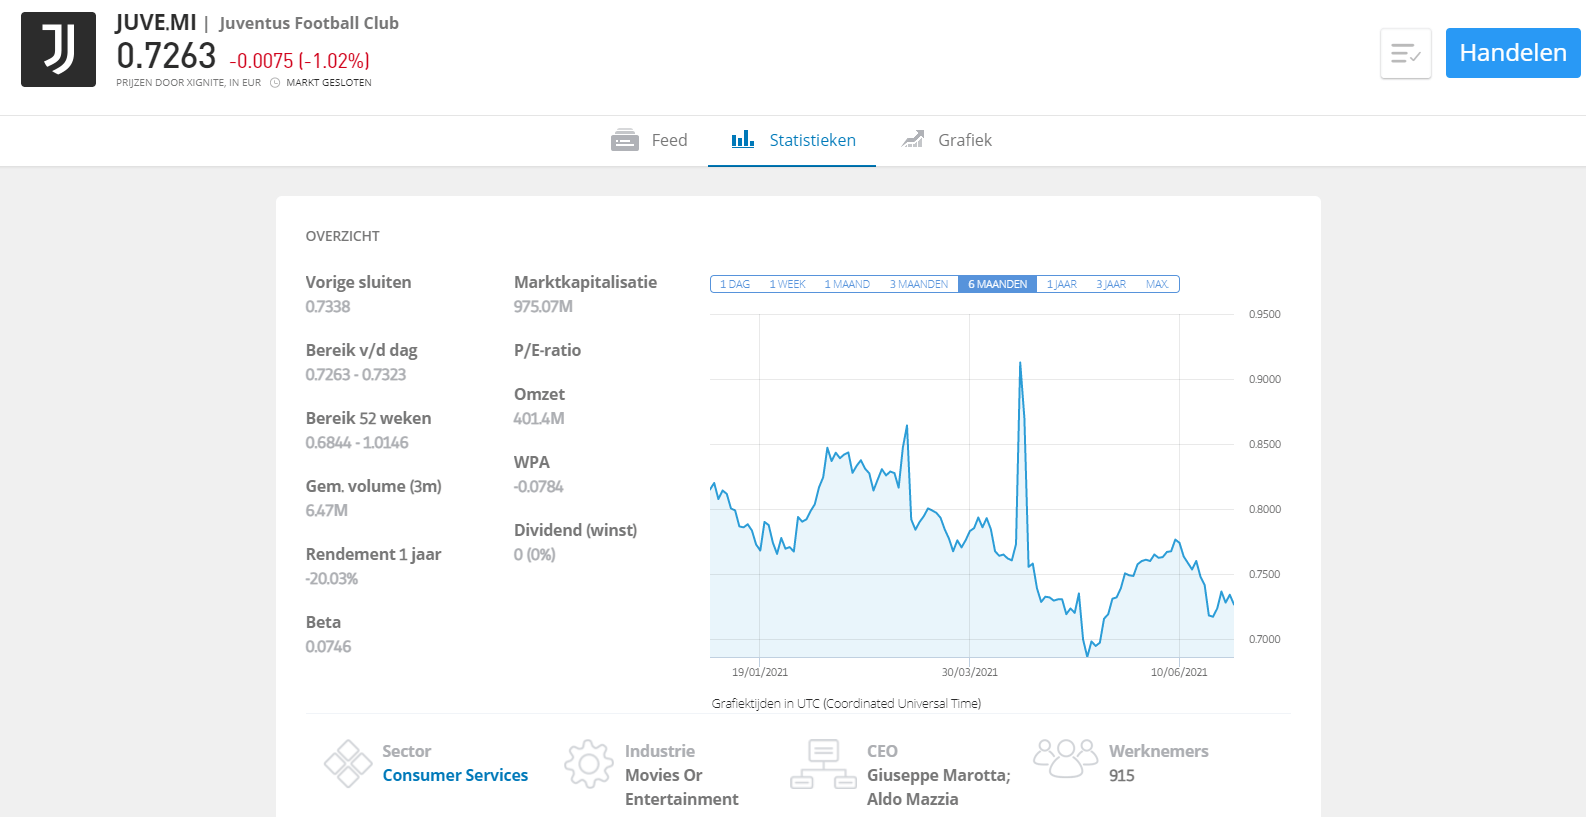Click the Werknemers people icon
1586x817 pixels.
[x=1066, y=758]
